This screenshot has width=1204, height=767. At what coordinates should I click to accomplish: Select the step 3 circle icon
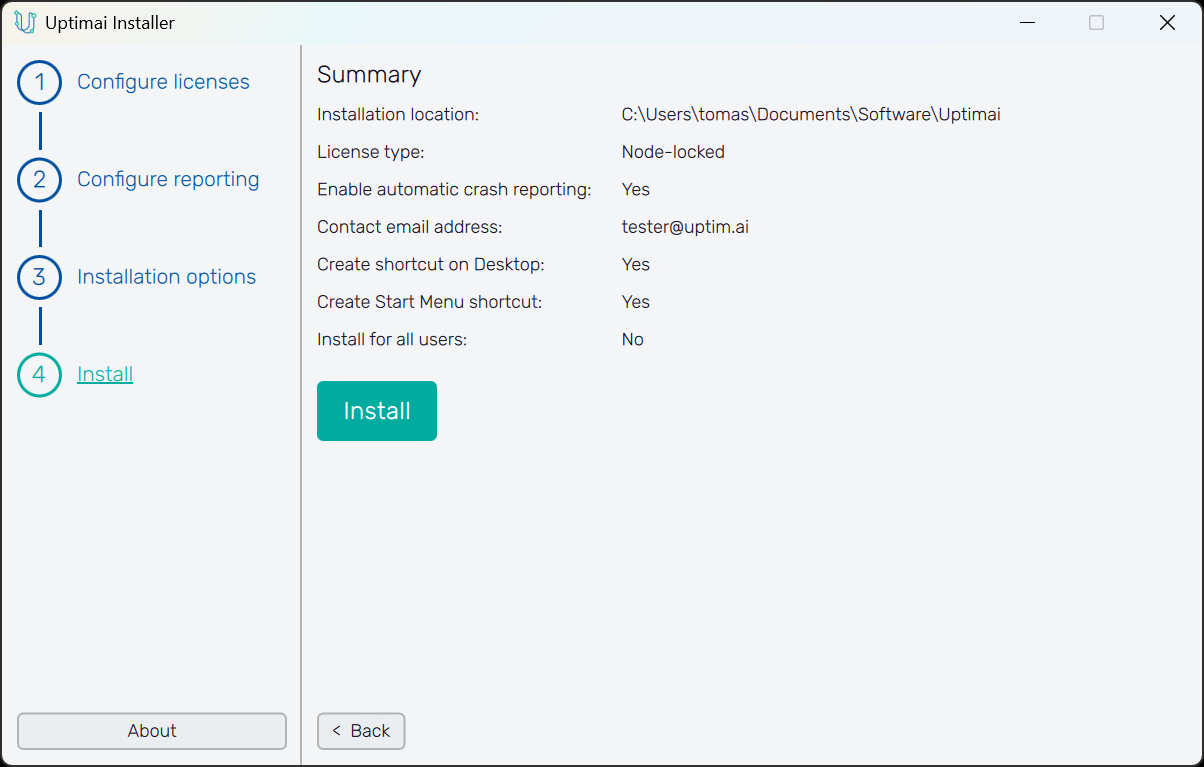coord(40,277)
